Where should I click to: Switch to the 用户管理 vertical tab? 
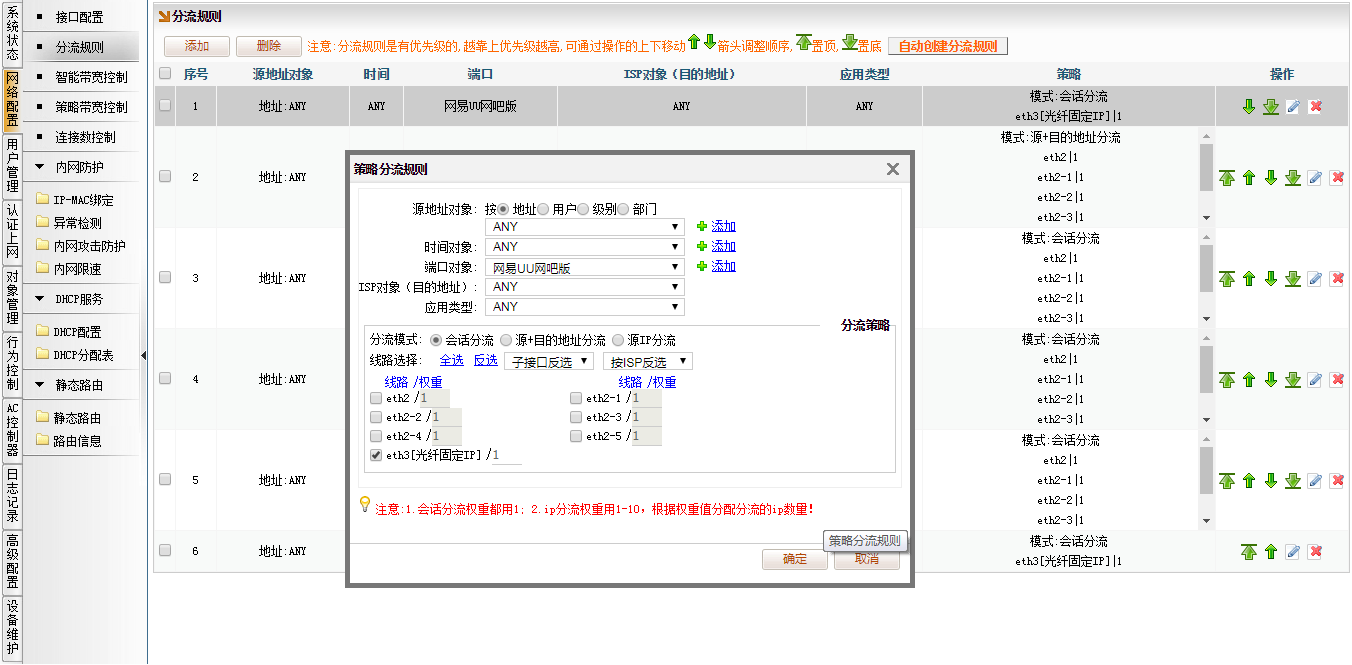[x=12, y=165]
